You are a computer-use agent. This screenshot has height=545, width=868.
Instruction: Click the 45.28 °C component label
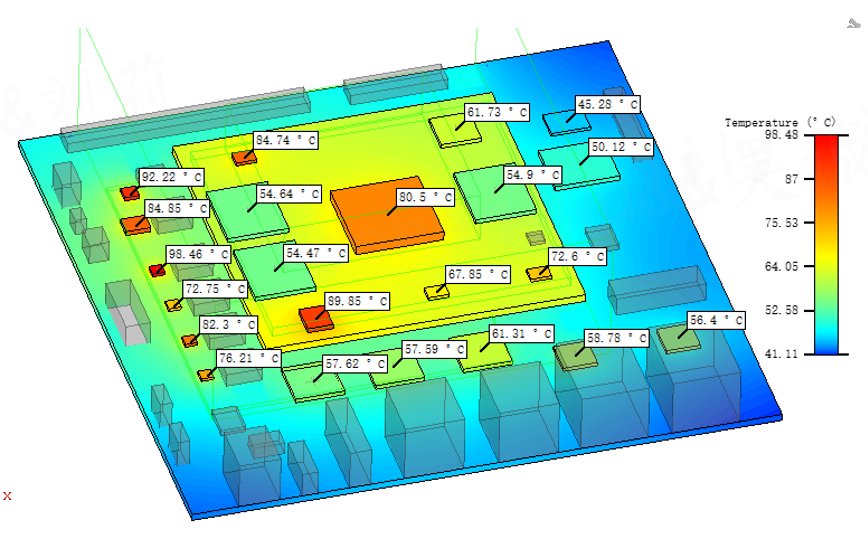coord(608,105)
